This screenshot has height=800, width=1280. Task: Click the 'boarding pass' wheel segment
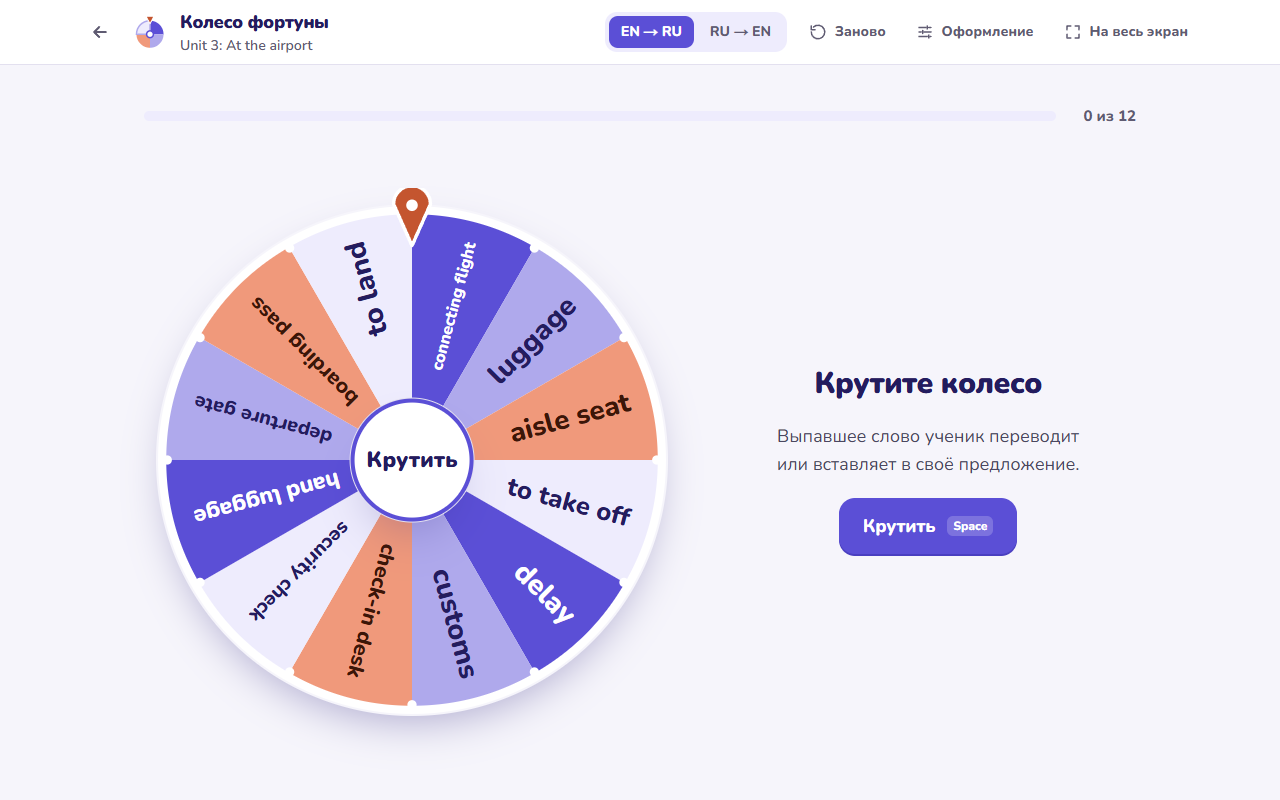point(304,350)
